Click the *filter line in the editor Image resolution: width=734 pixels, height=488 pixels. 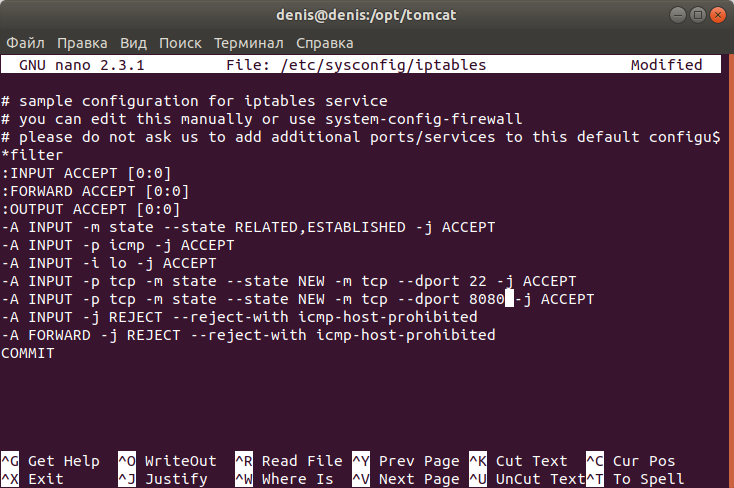click(x=32, y=155)
